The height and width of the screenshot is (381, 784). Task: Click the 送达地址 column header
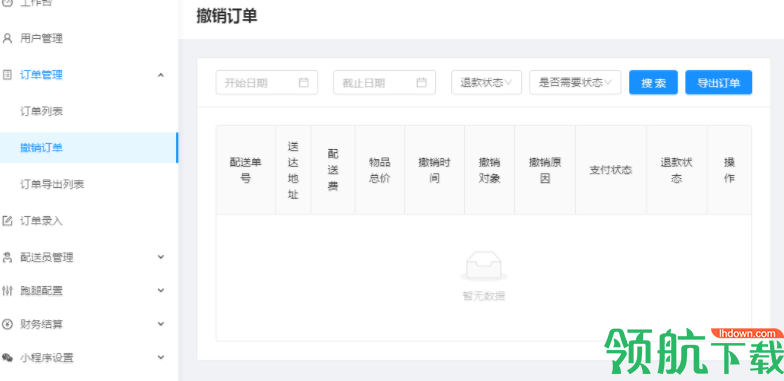(293, 170)
